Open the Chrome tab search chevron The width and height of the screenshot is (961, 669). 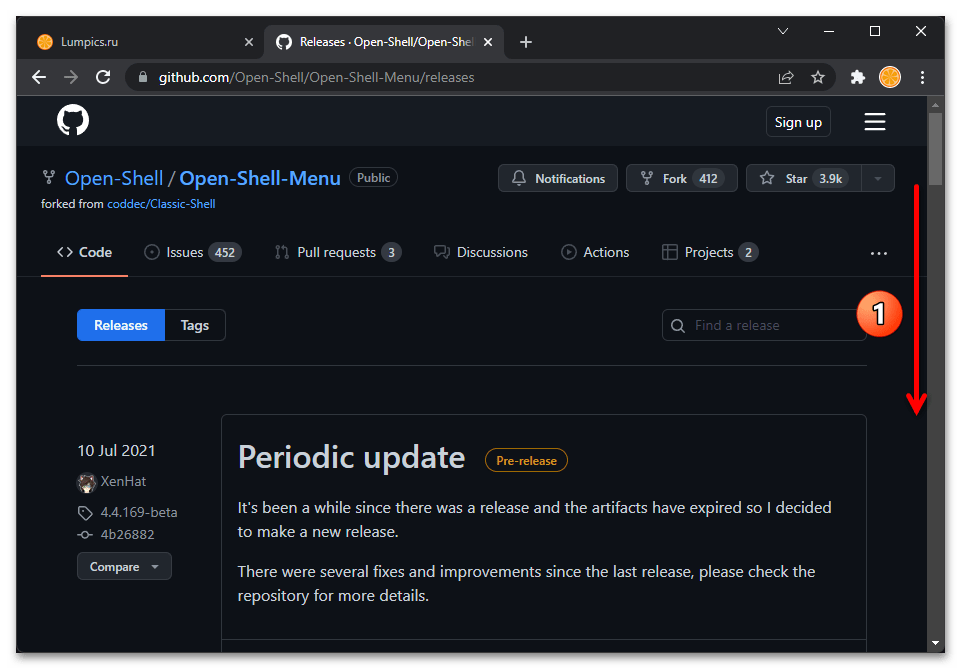(782, 32)
